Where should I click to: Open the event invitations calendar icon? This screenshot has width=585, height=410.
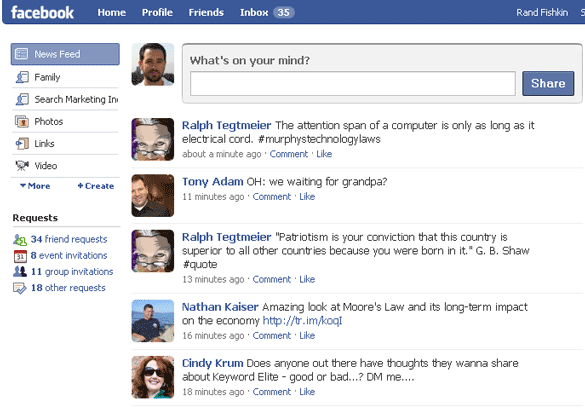pyautogui.click(x=20, y=256)
